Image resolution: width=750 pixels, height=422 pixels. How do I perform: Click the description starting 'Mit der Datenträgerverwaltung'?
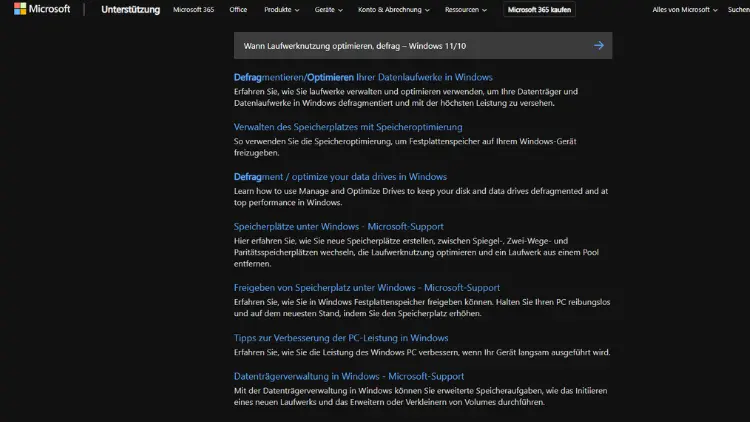(420, 396)
